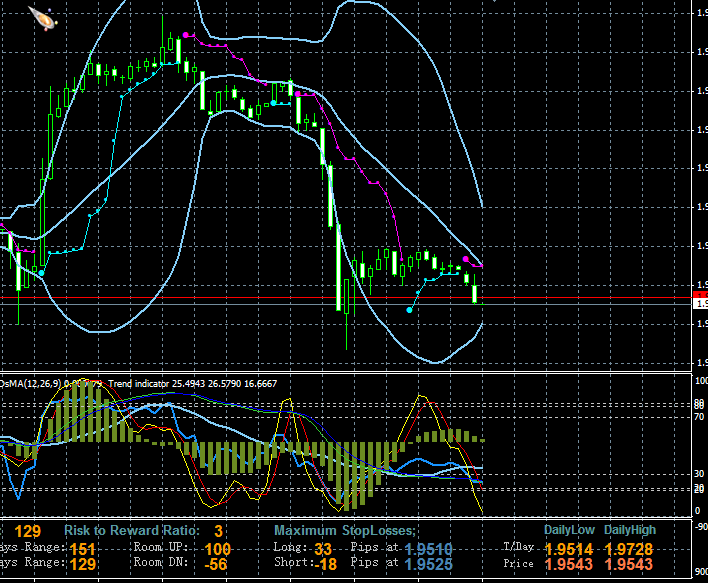This screenshot has width=708, height=583.
Task: Click the magenta dot near the latest candle
Action: point(467,259)
